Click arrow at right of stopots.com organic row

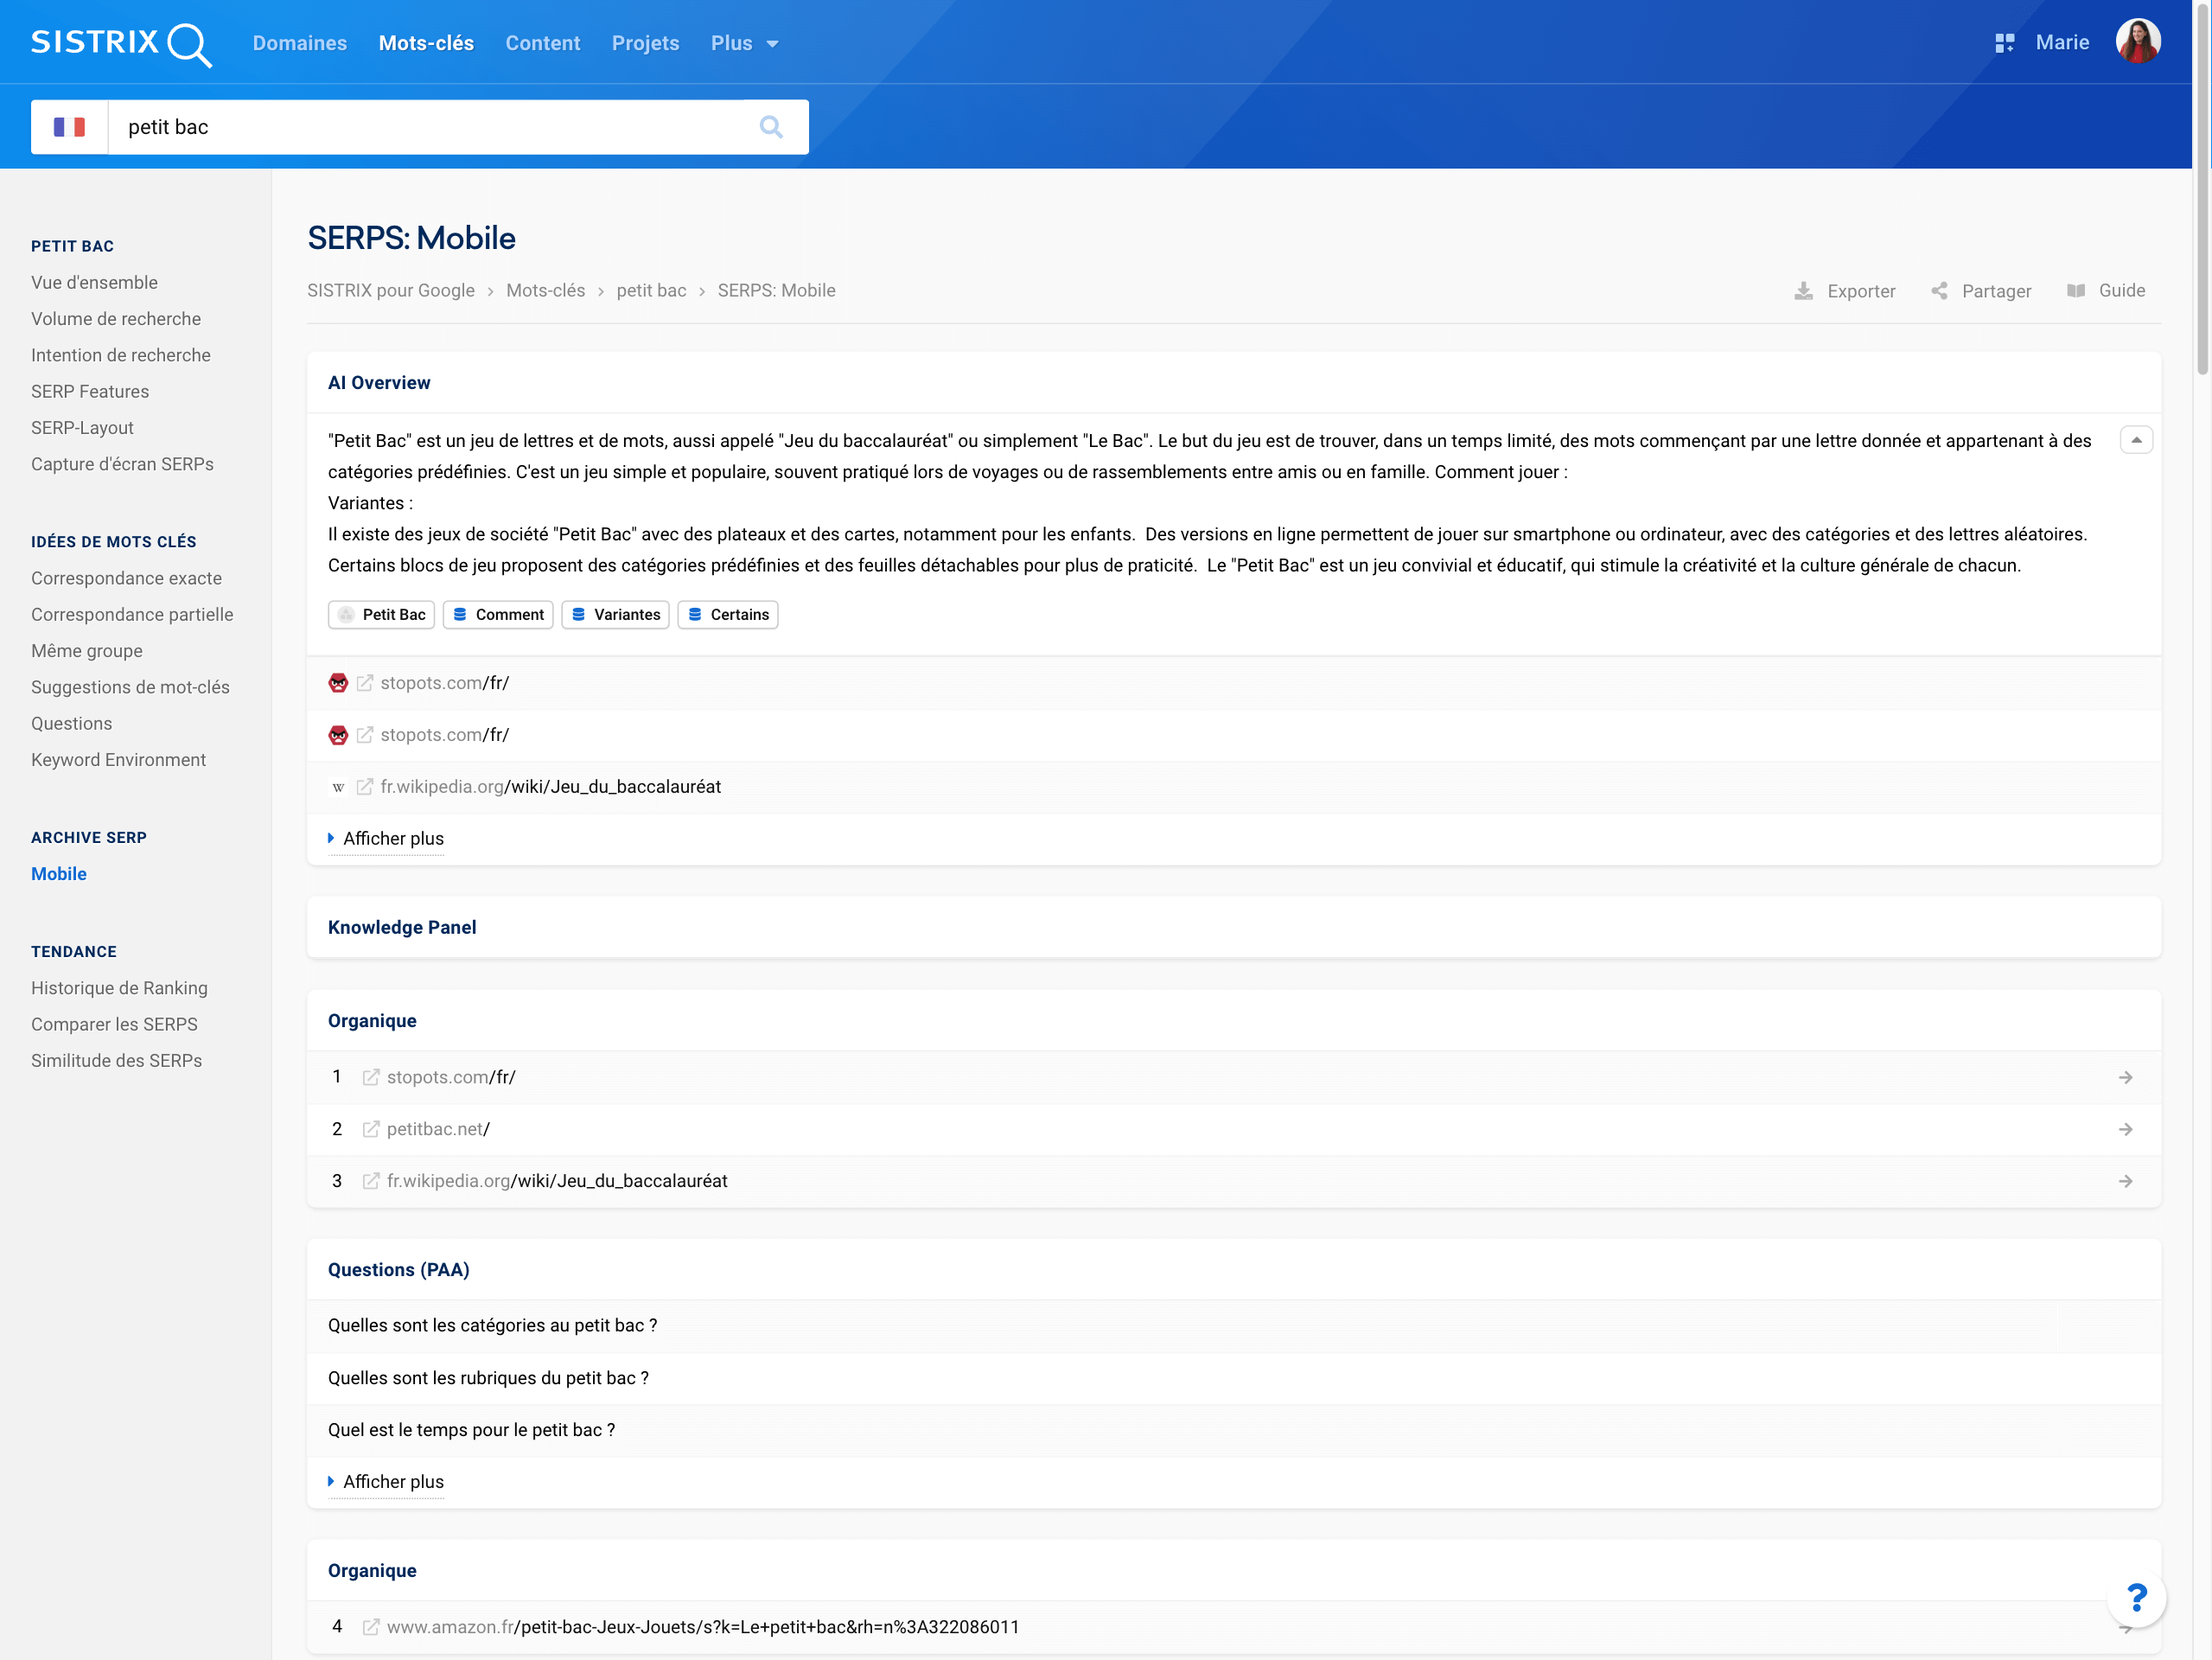2126,1077
